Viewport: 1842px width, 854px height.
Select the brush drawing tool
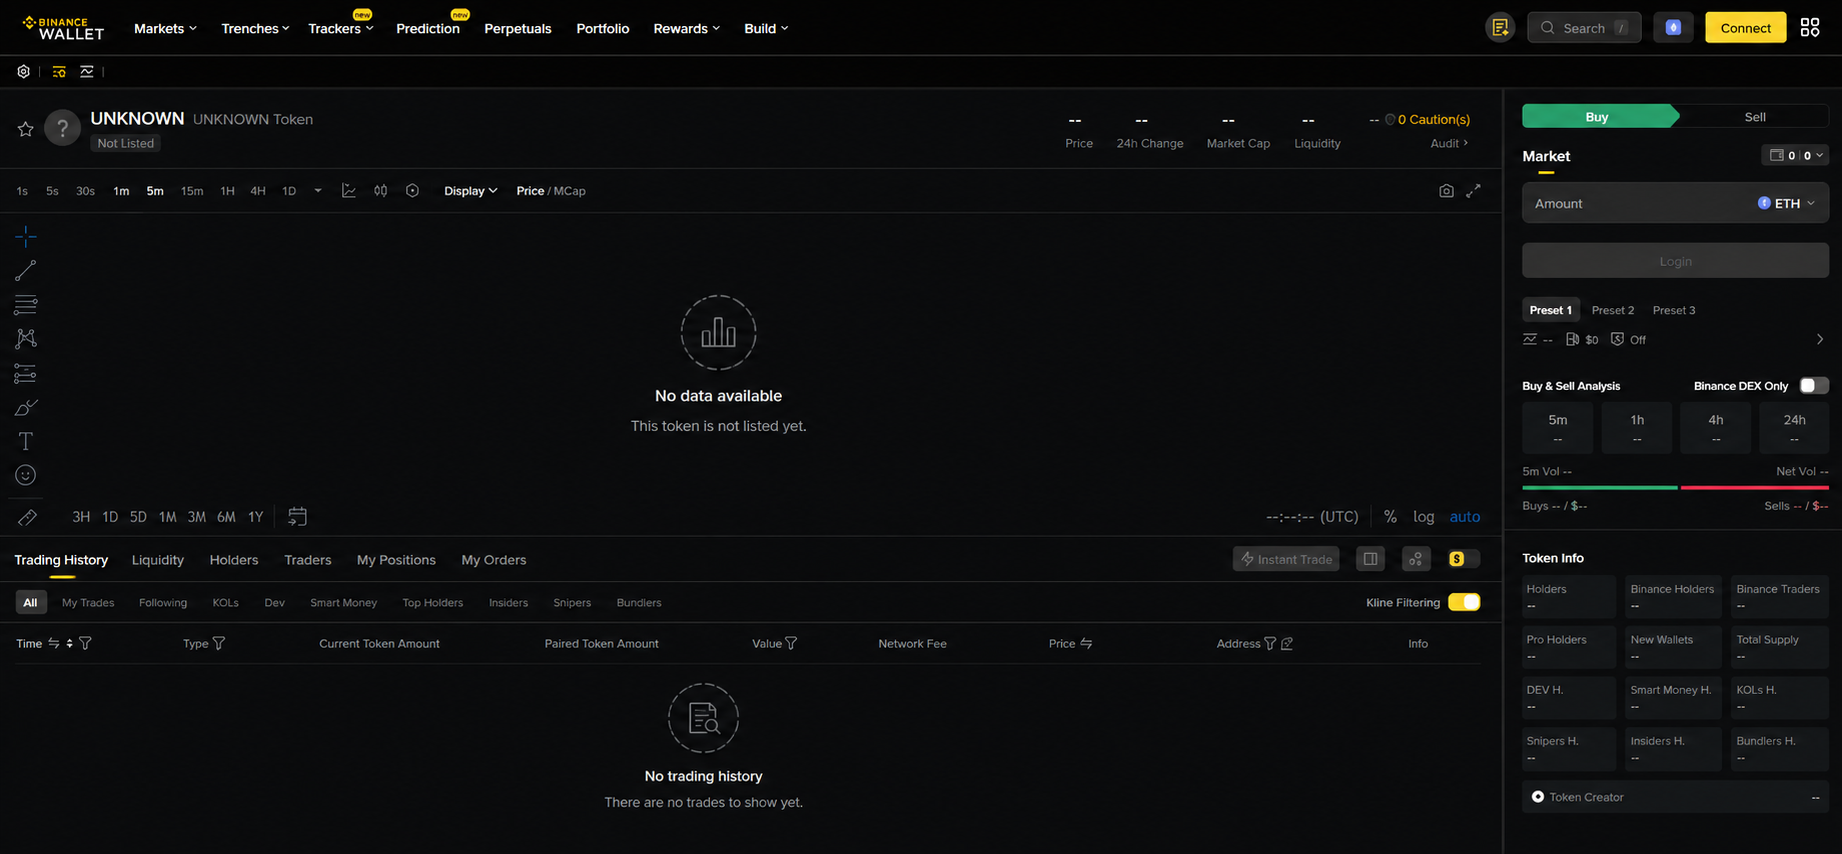(26, 407)
